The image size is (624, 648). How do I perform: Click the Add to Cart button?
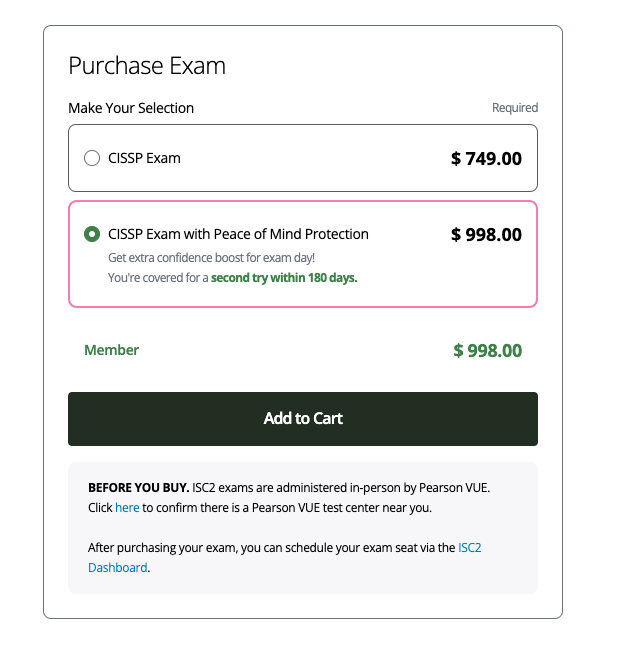pos(302,419)
